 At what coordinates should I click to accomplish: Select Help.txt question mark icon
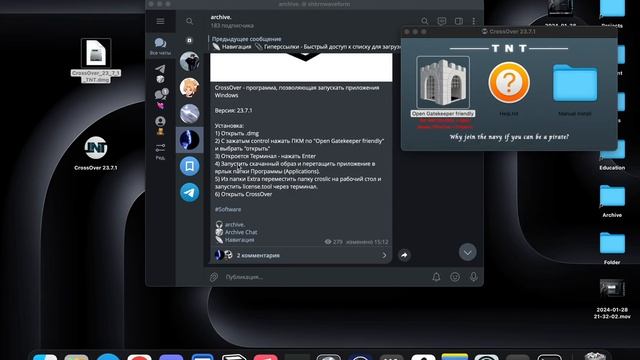(509, 82)
